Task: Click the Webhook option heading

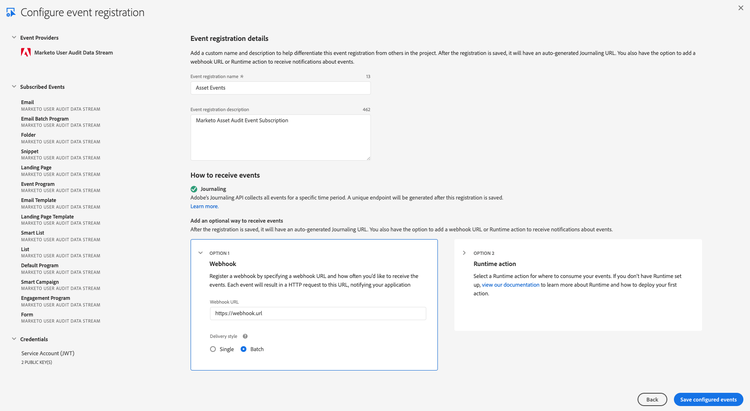Action: 223,264
